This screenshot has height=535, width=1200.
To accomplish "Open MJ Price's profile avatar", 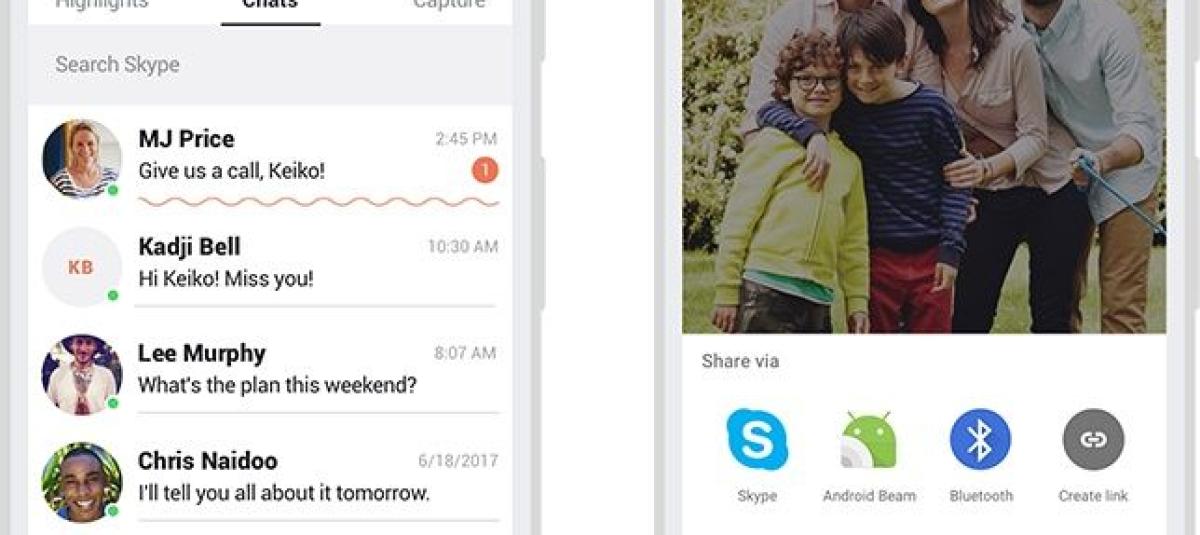I will [x=82, y=159].
